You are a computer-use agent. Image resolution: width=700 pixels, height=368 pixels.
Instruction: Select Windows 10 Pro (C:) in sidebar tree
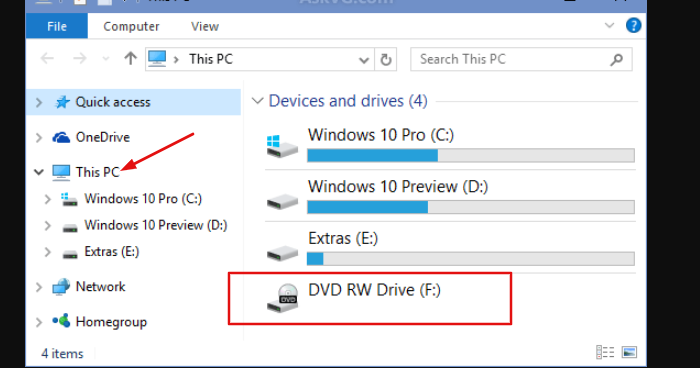(x=143, y=199)
